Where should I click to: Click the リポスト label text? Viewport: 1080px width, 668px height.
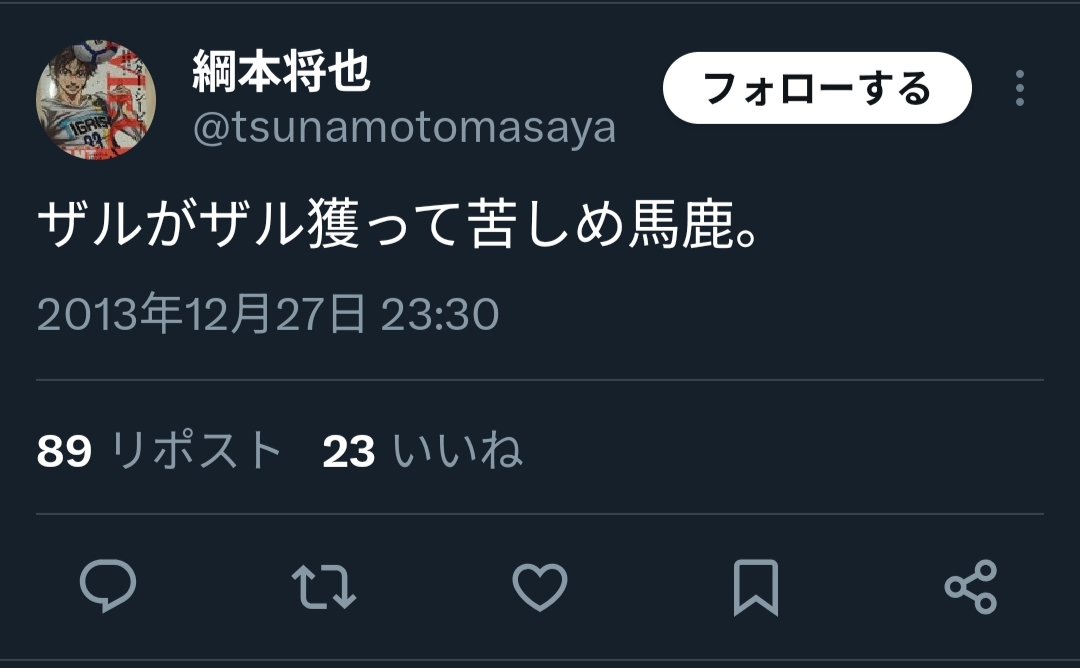[x=197, y=451]
